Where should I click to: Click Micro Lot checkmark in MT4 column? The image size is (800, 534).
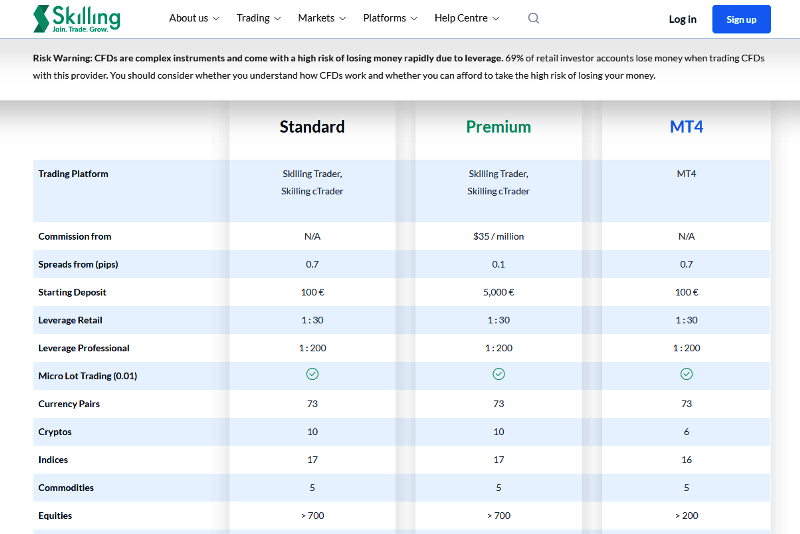tap(686, 374)
